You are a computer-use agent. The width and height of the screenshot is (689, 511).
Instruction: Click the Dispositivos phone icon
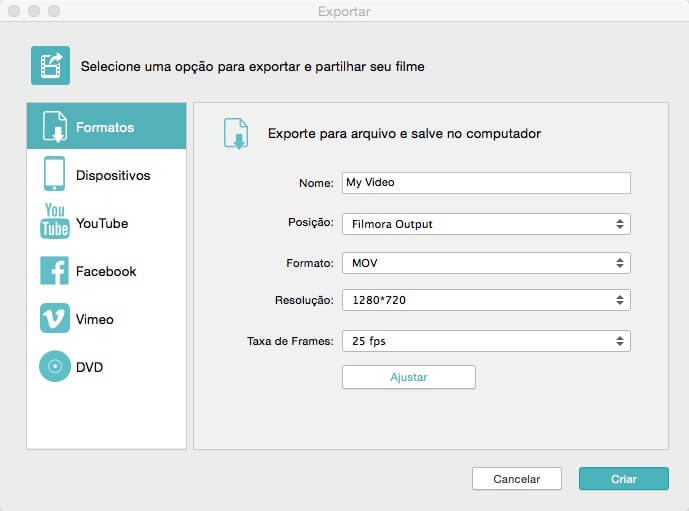[54, 174]
